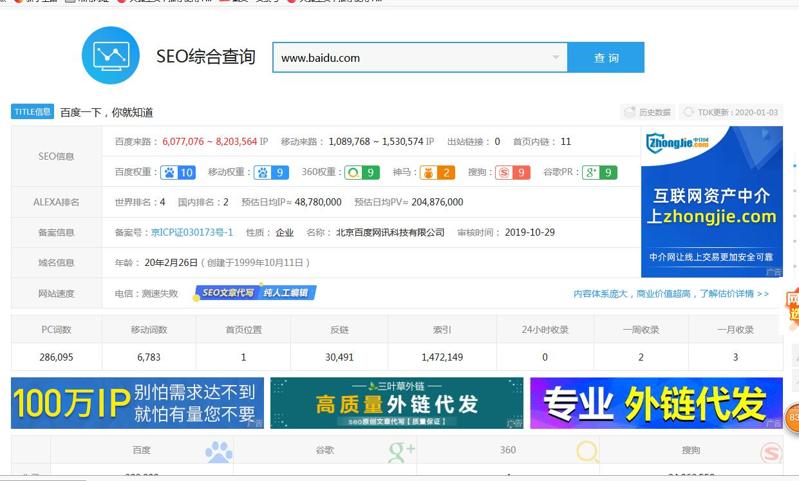The height and width of the screenshot is (481, 799).
Task: Click 移动来路 value 1,089,768 ~ 1,530,574
Action: [x=376, y=142]
